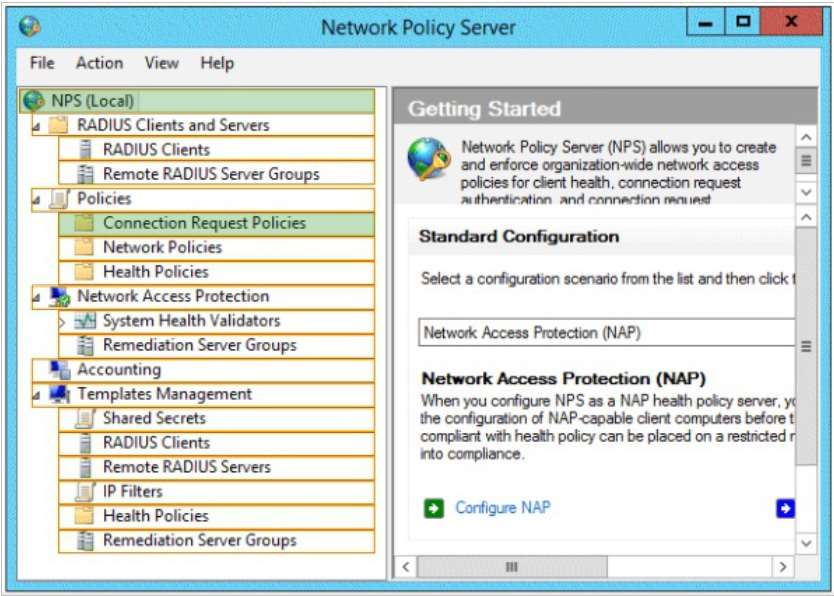Click the down arrow of the Standard Configuration scrollbar
Screen dimensions: 834x596
806,544
